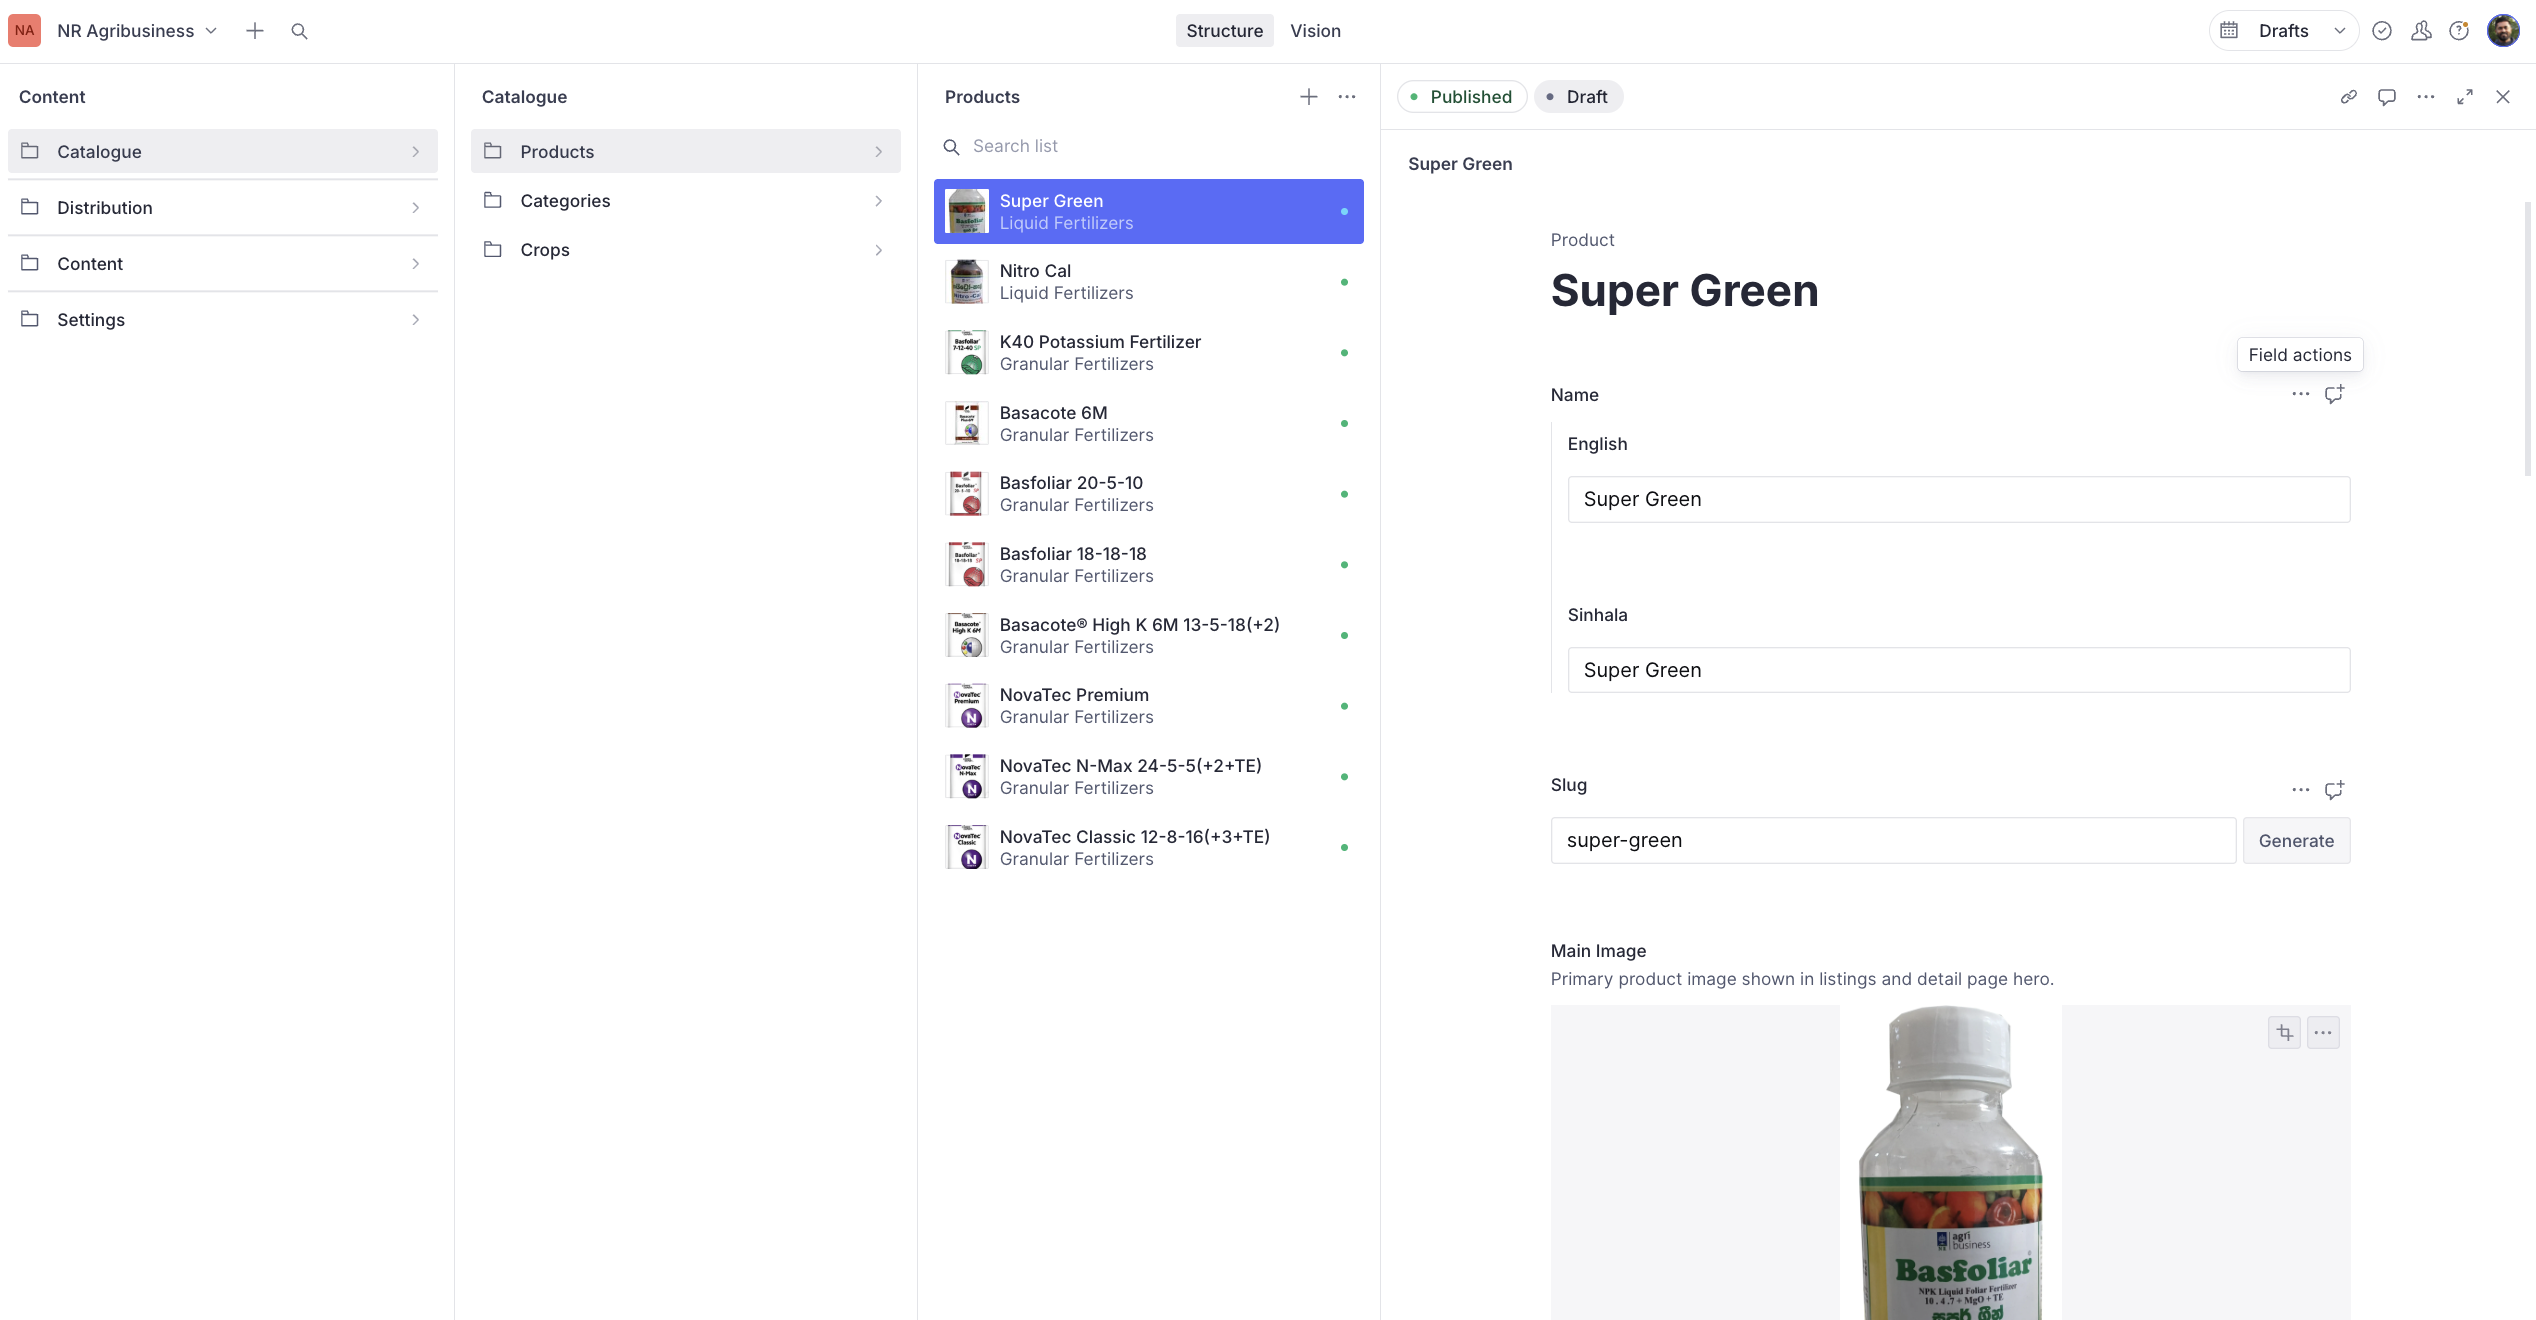Click Crops folder icon
This screenshot has width=2536, height=1320.
[493, 249]
